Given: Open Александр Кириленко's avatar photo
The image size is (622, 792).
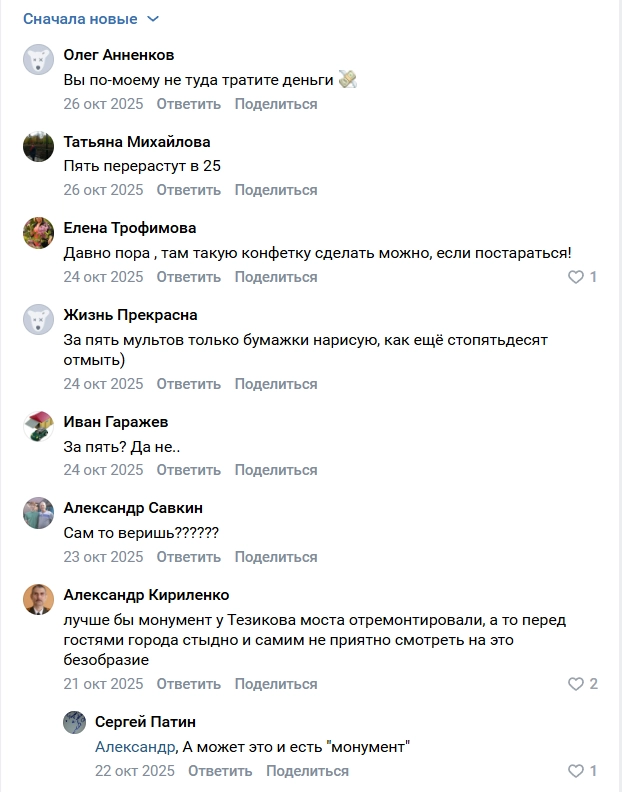Looking at the screenshot, I should point(38,600).
